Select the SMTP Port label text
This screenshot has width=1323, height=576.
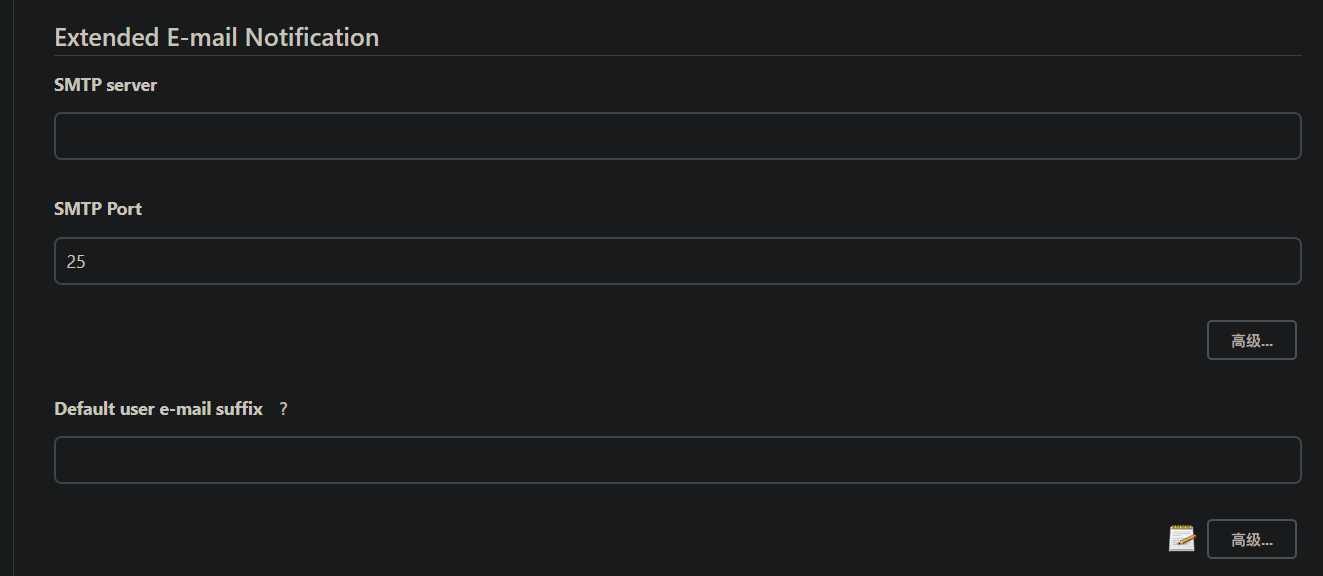point(98,209)
